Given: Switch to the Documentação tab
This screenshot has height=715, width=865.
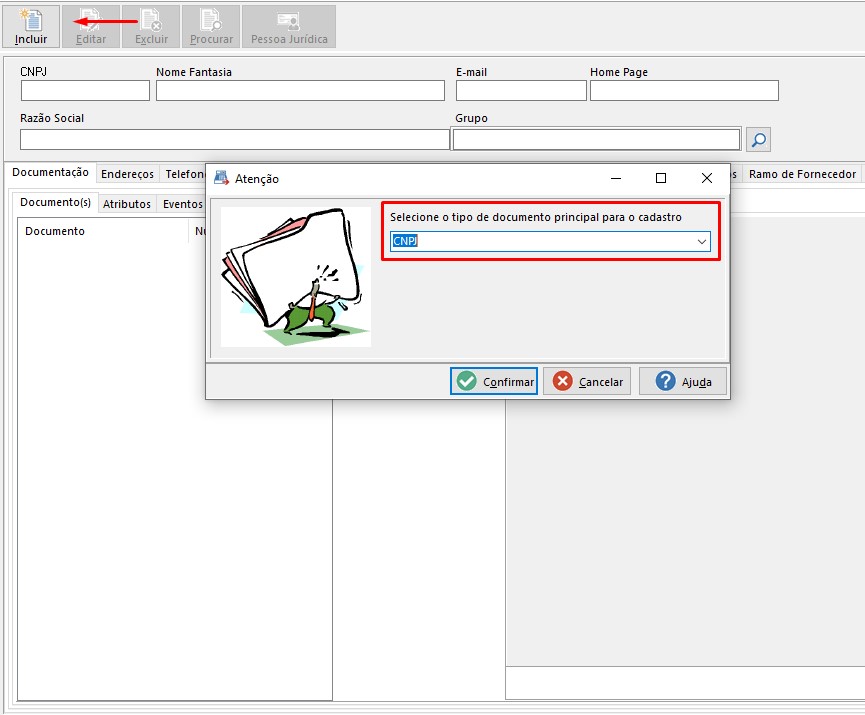Looking at the screenshot, I should point(50,172).
